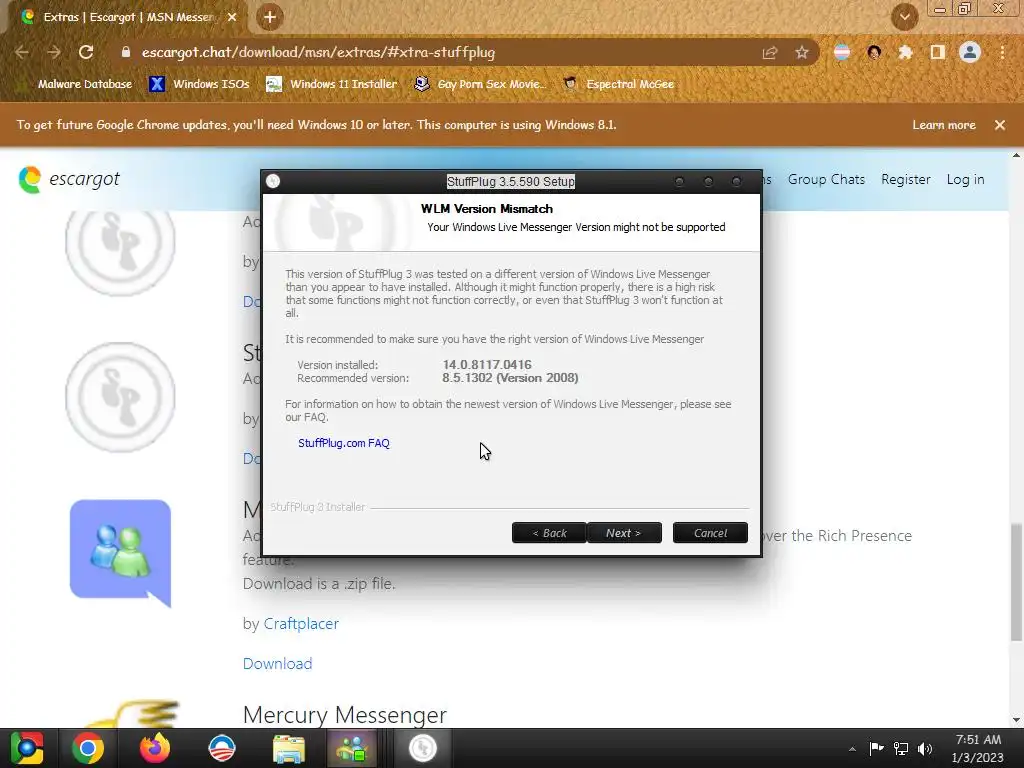The width and height of the screenshot is (1024, 768).
Task: Click the recommended version 8.5.1302 text
Action: click(510, 377)
